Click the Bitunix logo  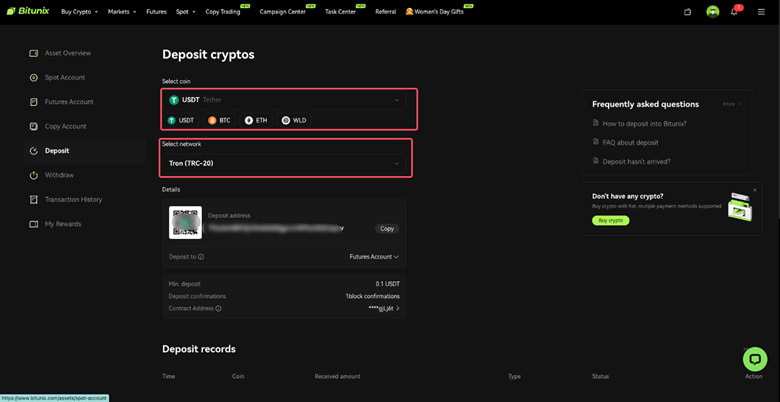28,12
